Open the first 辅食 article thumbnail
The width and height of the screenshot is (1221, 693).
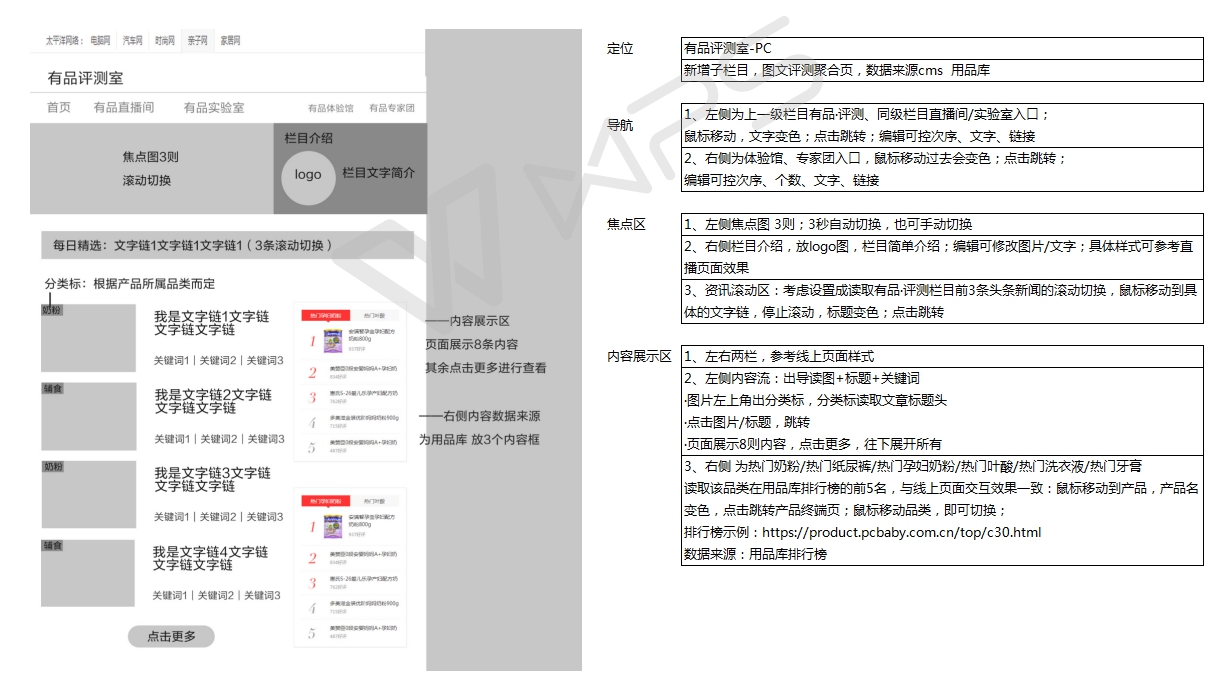88,416
